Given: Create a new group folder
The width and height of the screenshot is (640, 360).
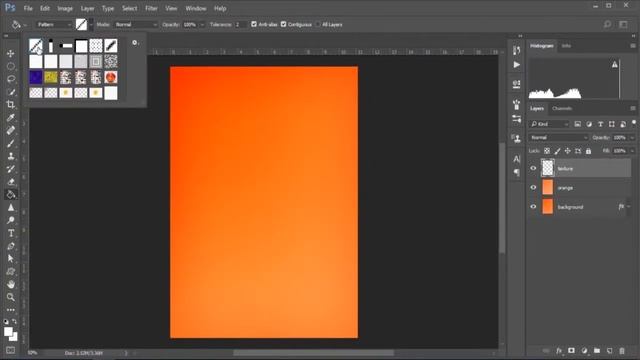Looking at the screenshot, I should [x=597, y=351].
